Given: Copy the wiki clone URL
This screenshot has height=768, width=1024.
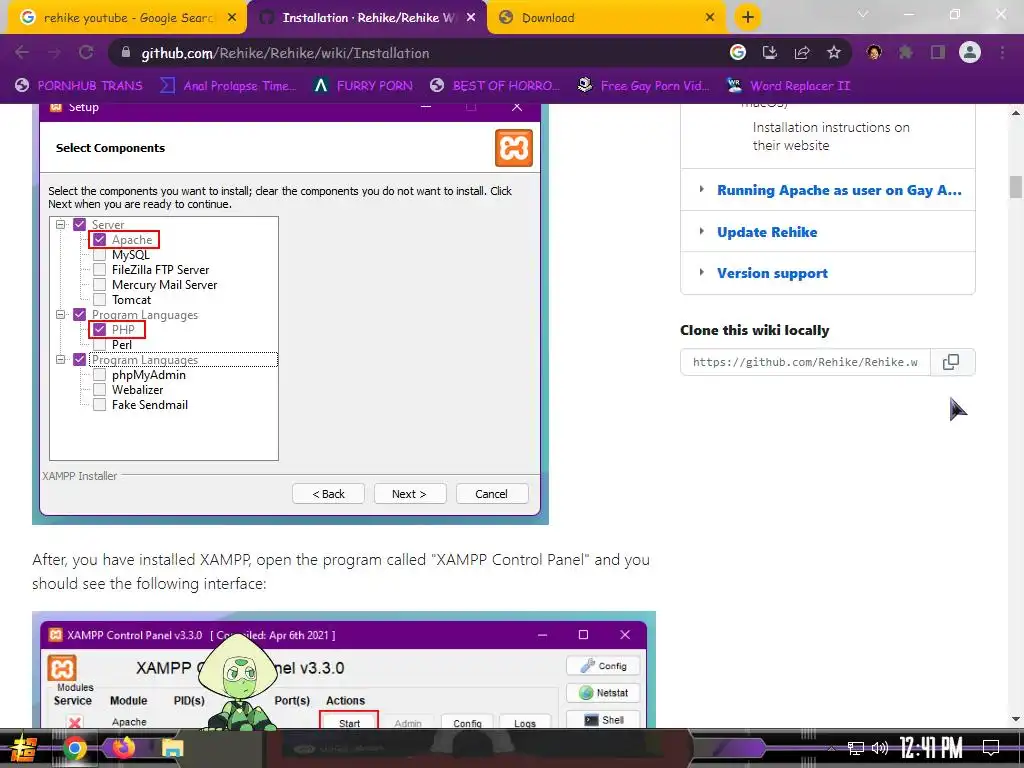Looking at the screenshot, I should click(952, 362).
